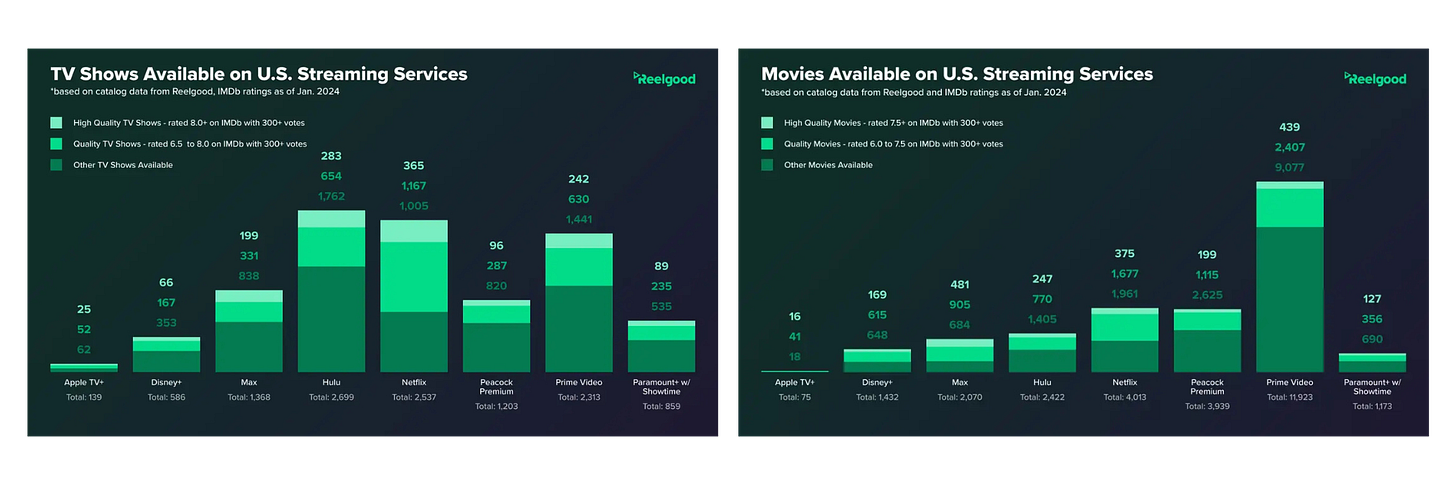
Task: Click the Hulu bar in the TV Shows chart
Action: tap(331, 291)
